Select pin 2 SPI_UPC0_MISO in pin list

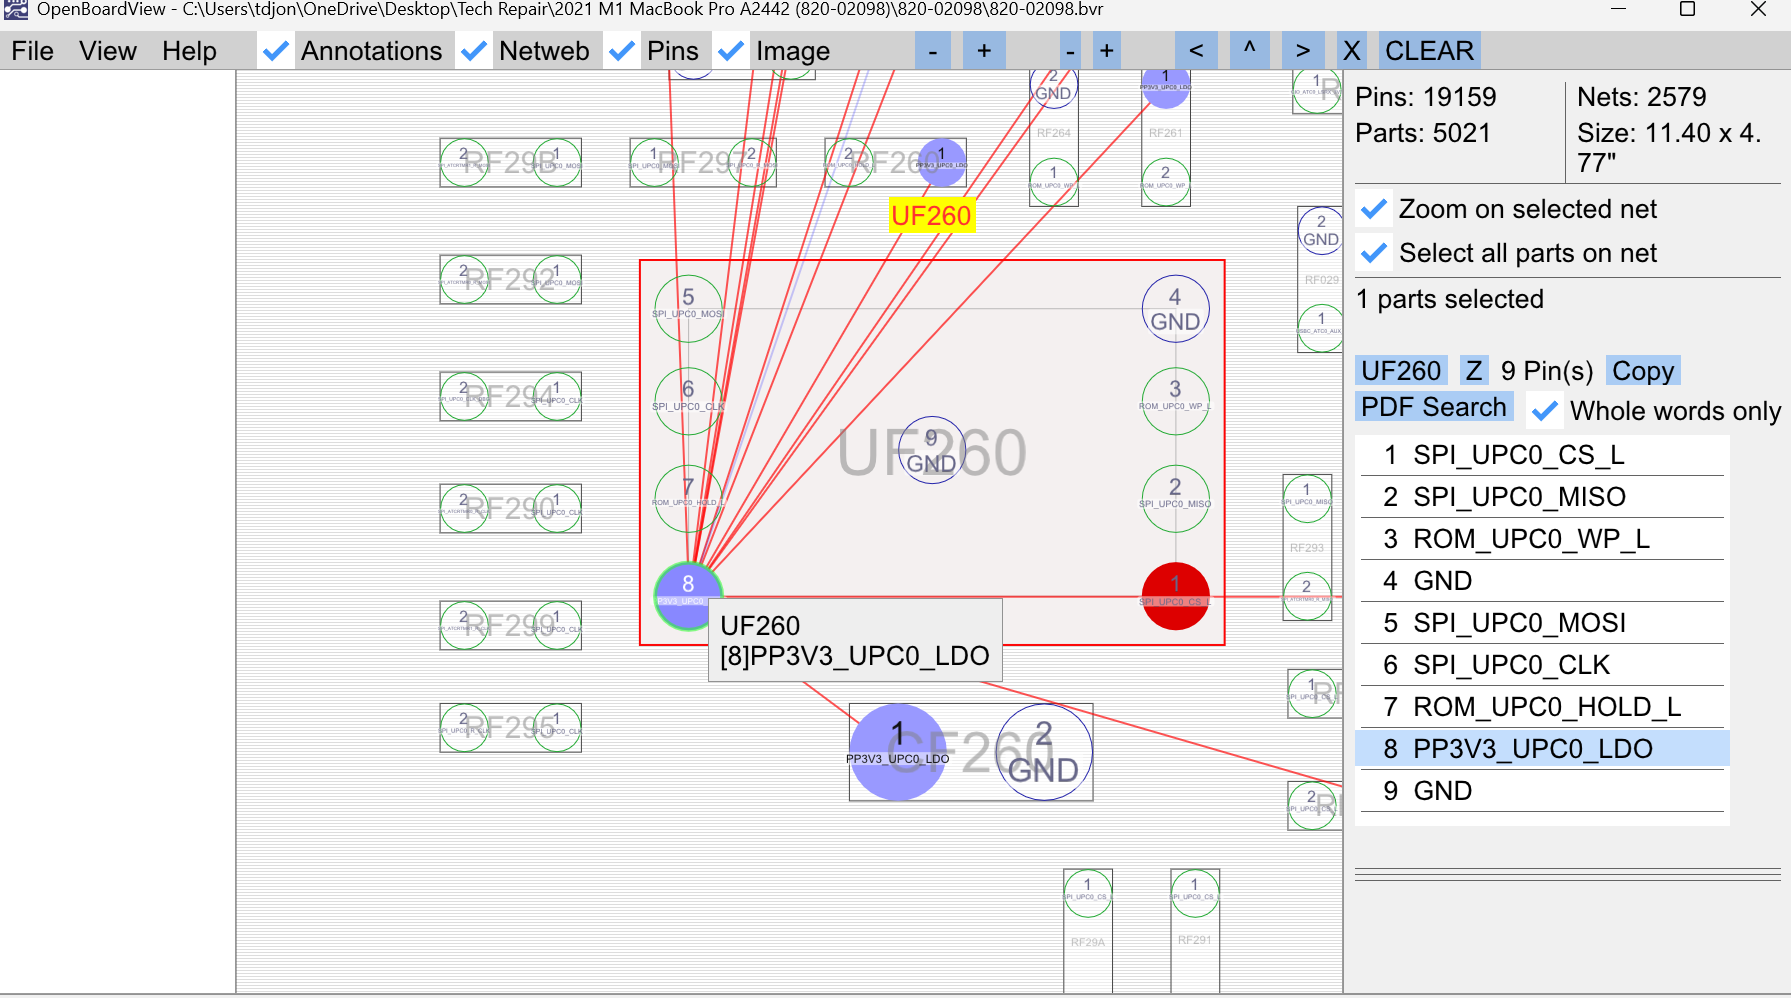(x=1542, y=497)
